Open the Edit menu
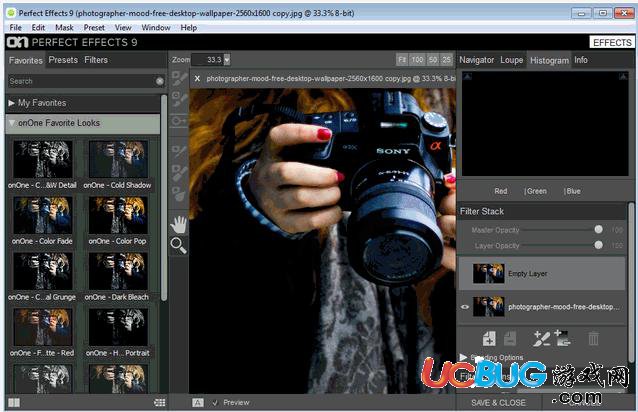 coord(38,28)
